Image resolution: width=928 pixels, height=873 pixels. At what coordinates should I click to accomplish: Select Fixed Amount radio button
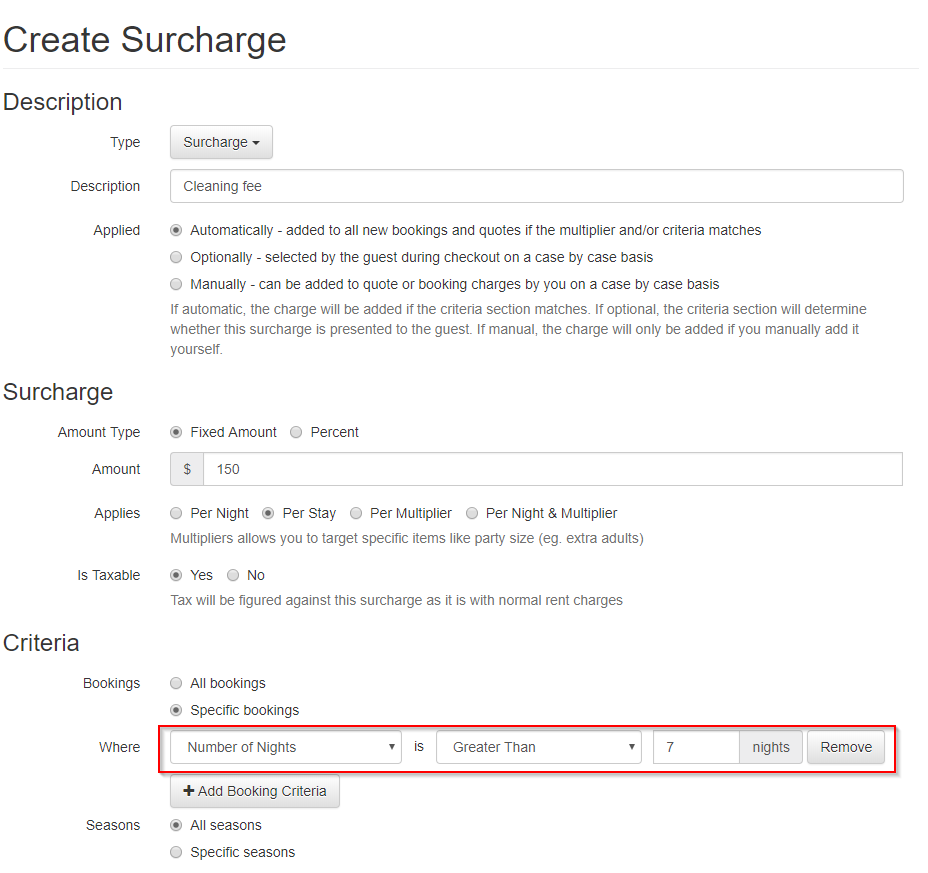point(176,432)
